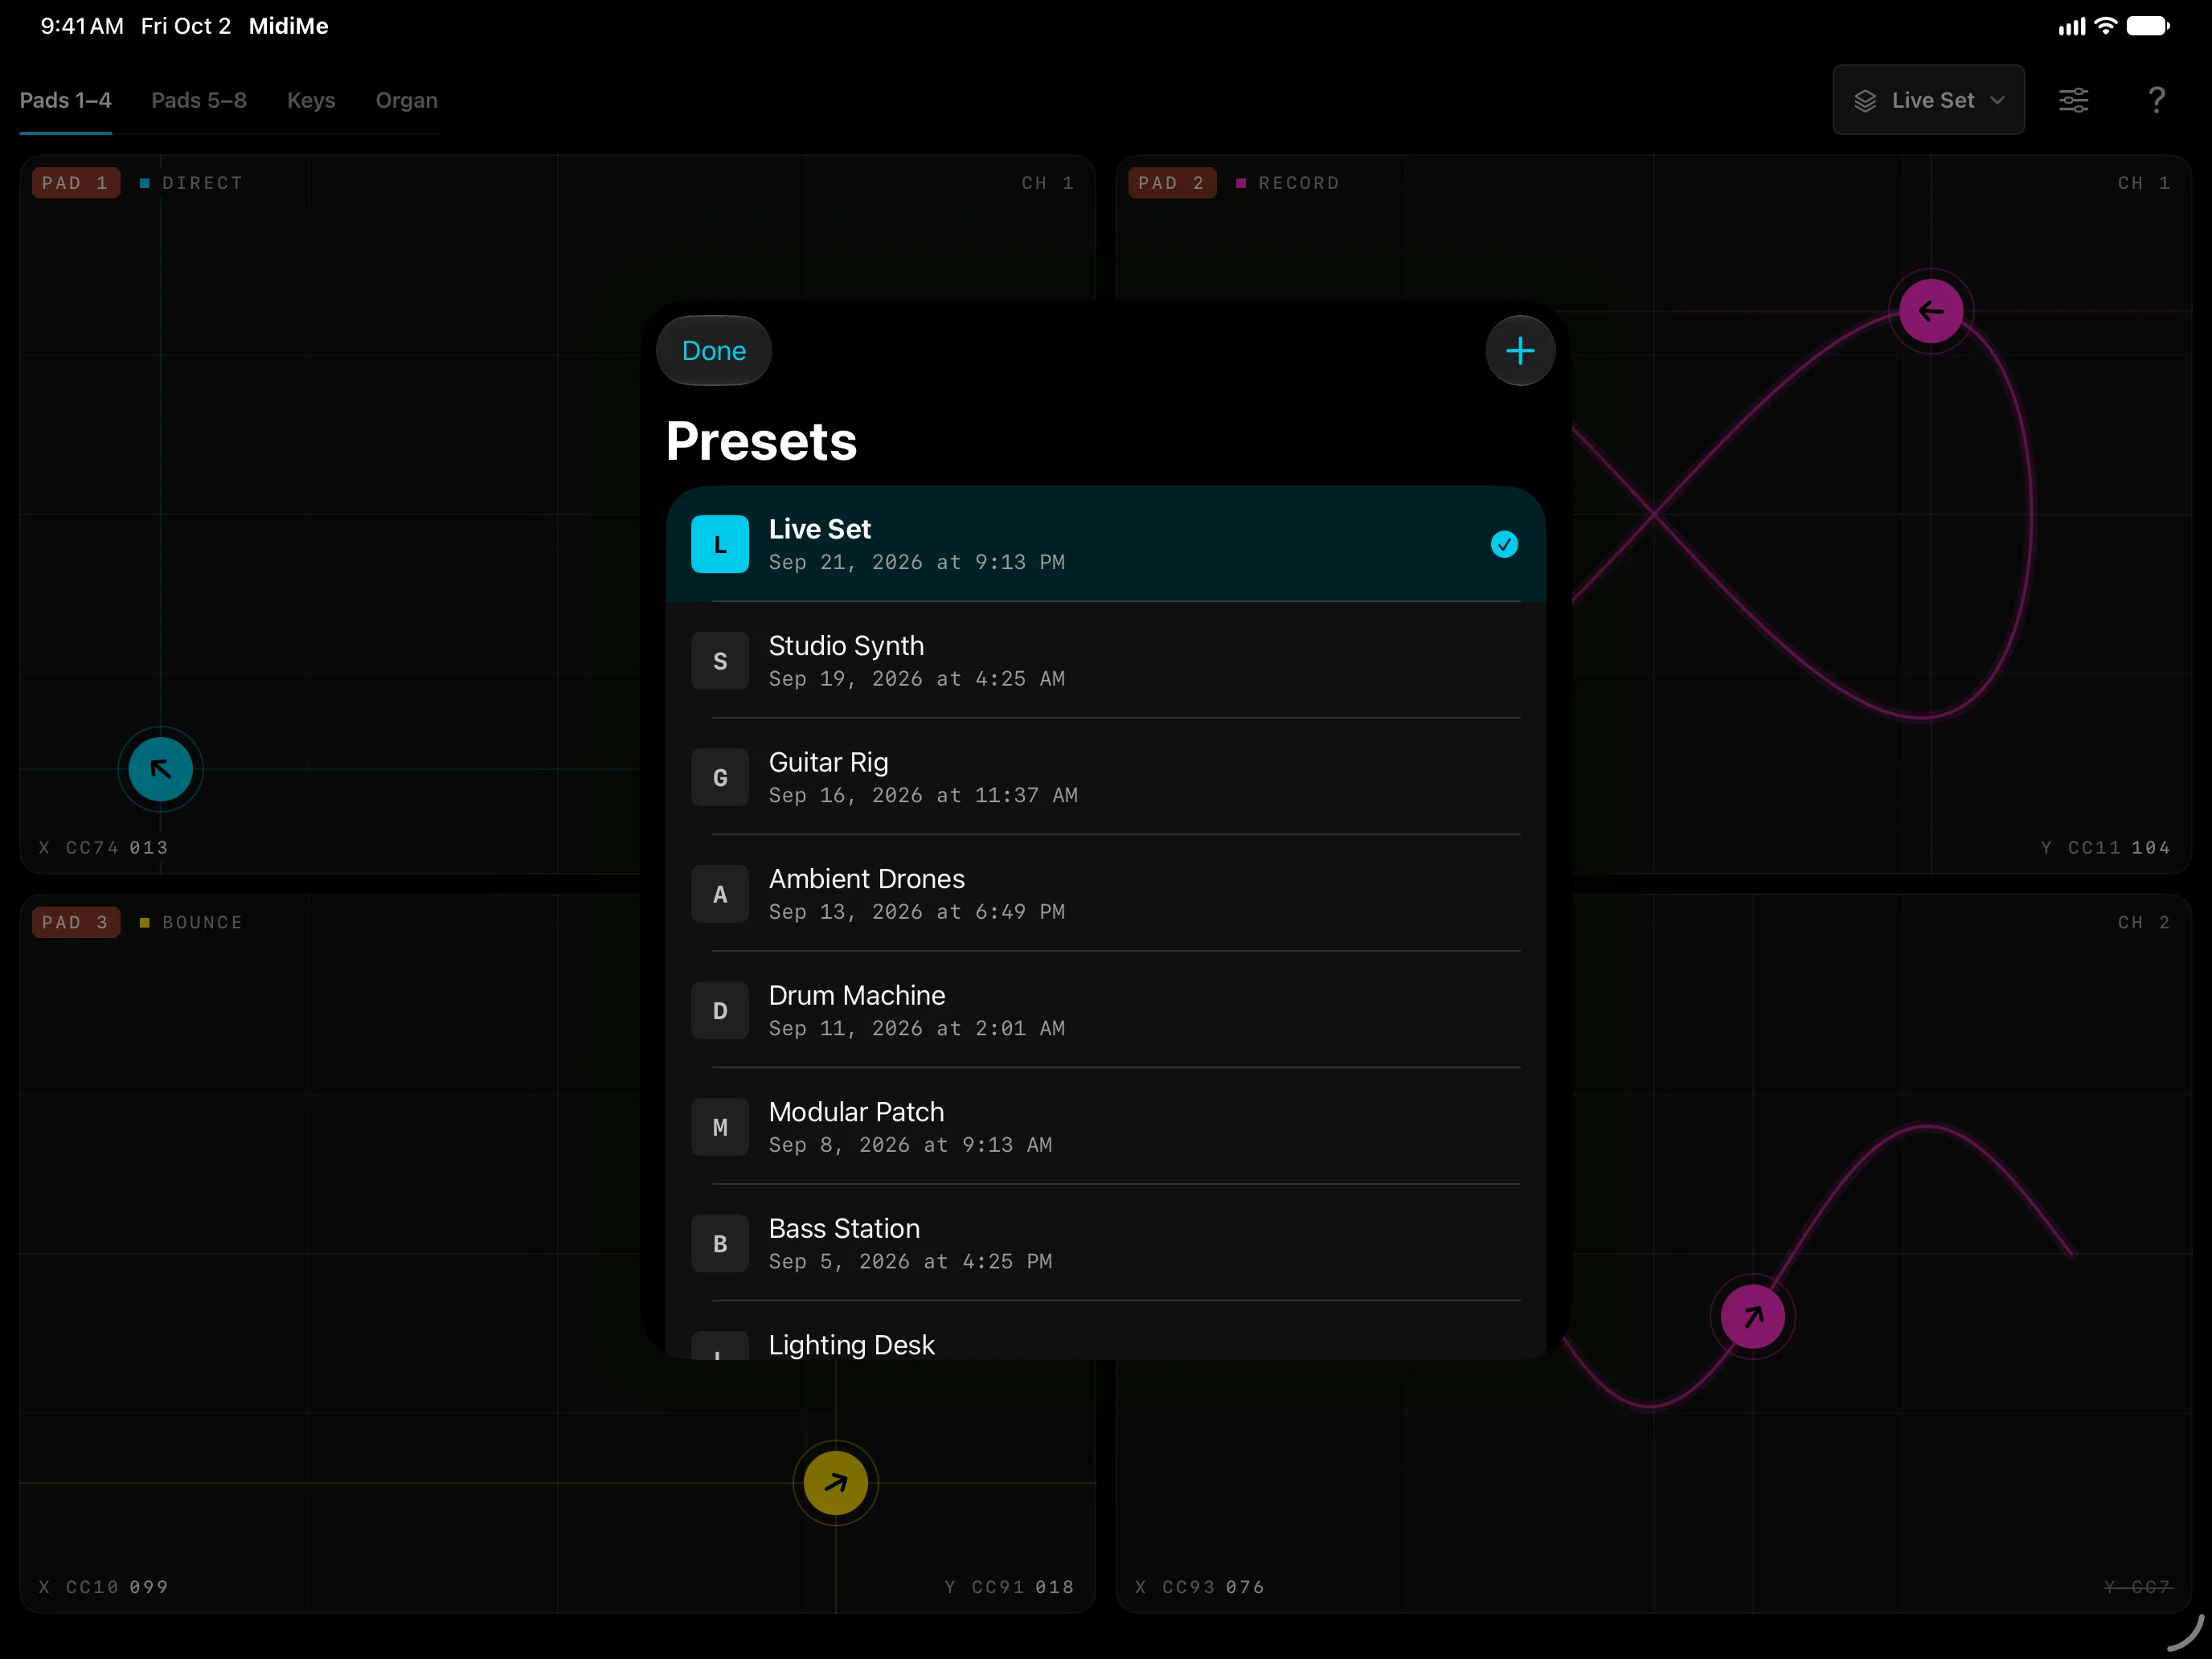Tap the L icon of Live Set
The height and width of the screenshot is (1659, 2212).
pos(720,544)
